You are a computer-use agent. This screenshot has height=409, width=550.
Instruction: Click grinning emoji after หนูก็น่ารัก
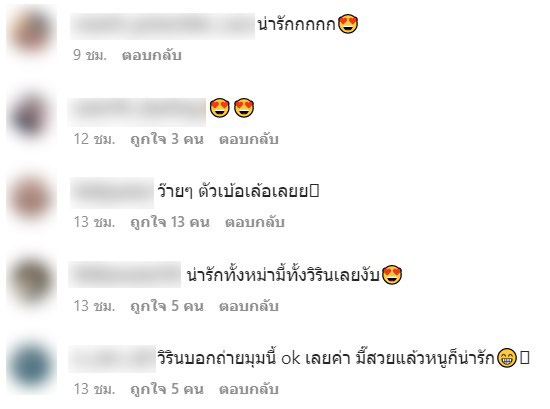[x=507, y=358]
